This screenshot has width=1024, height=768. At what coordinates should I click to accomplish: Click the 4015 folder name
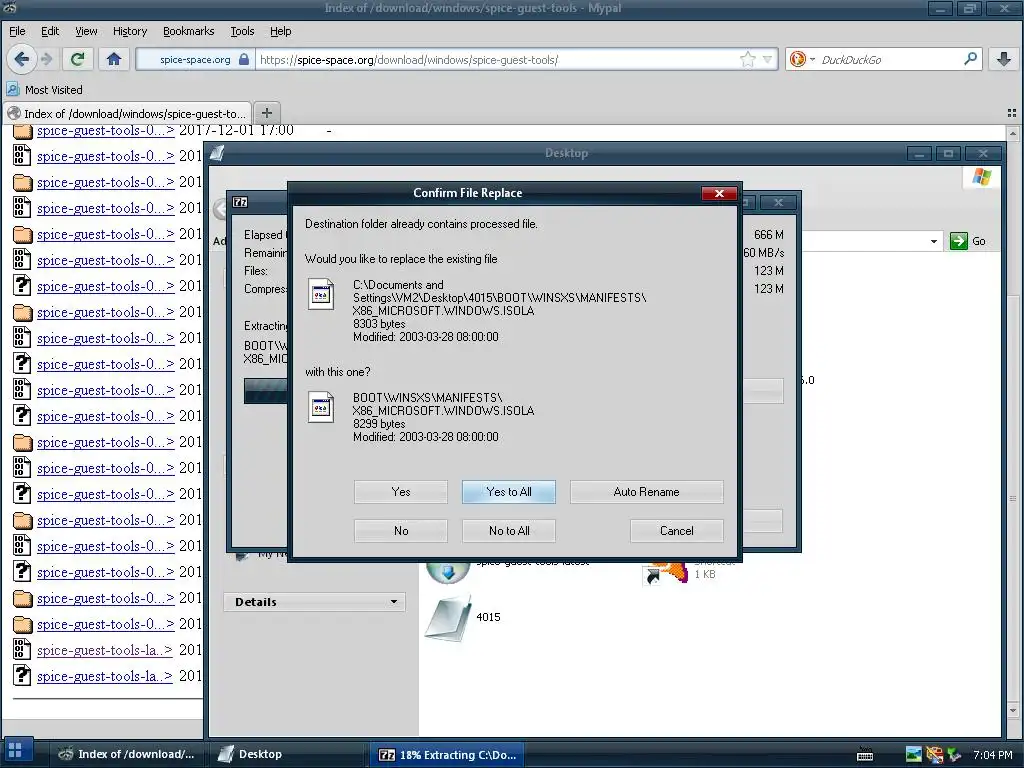(x=488, y=617)
